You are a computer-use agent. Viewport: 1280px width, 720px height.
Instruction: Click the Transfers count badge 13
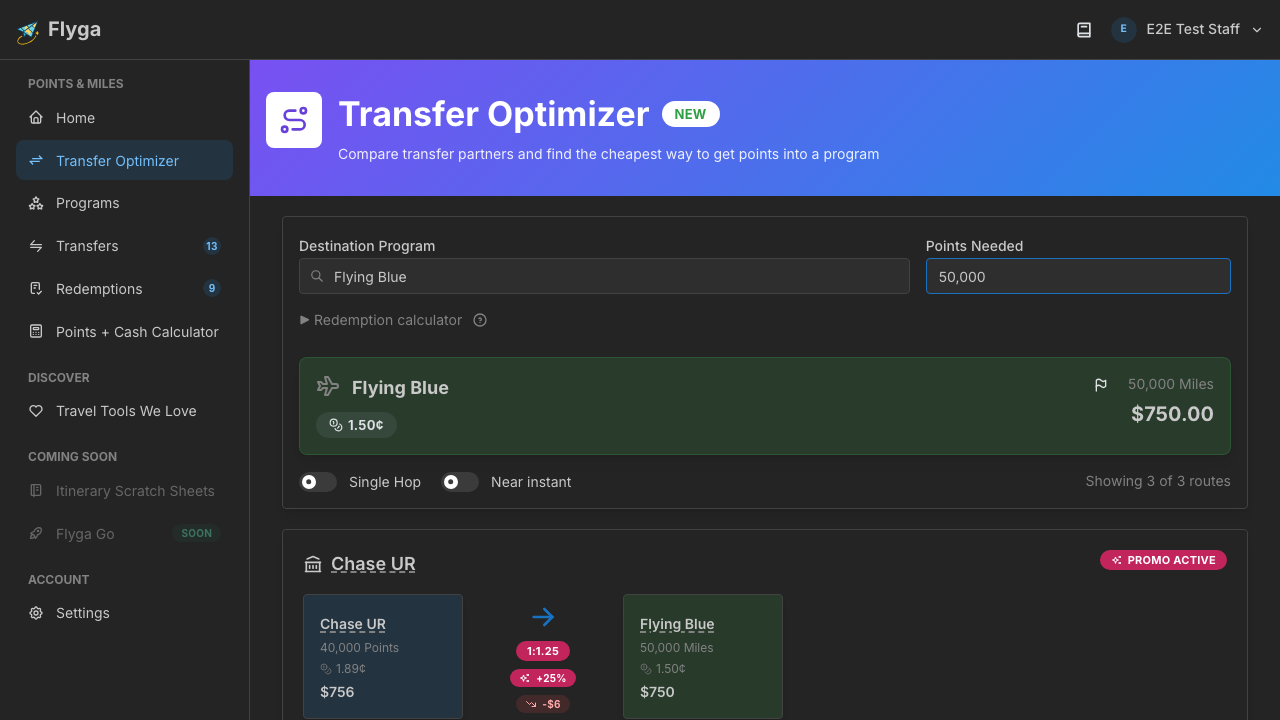(211, 246)
